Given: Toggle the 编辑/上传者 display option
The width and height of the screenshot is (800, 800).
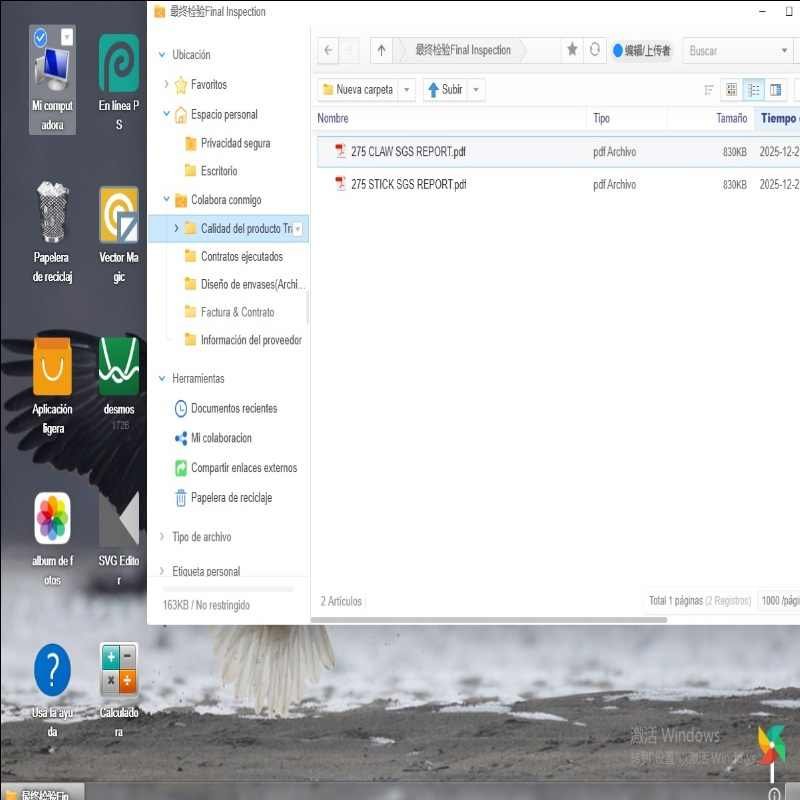Looking at the screenshot, I should (x=641, y=49).
